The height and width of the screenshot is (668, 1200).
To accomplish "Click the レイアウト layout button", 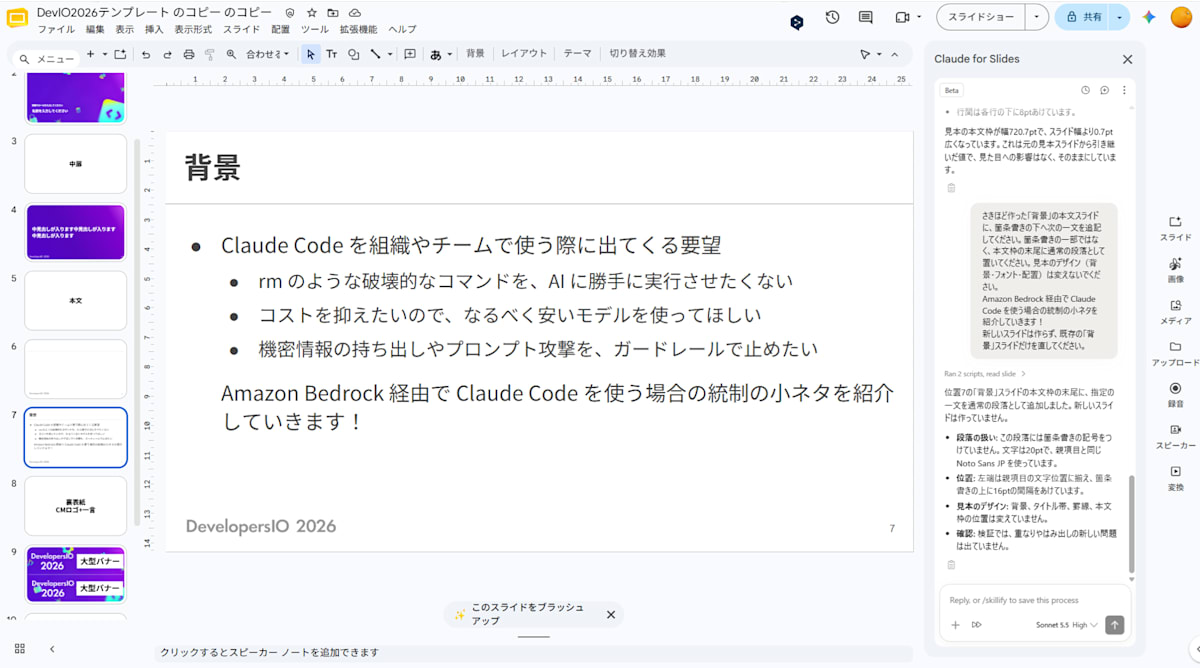I will coord(524,54).
